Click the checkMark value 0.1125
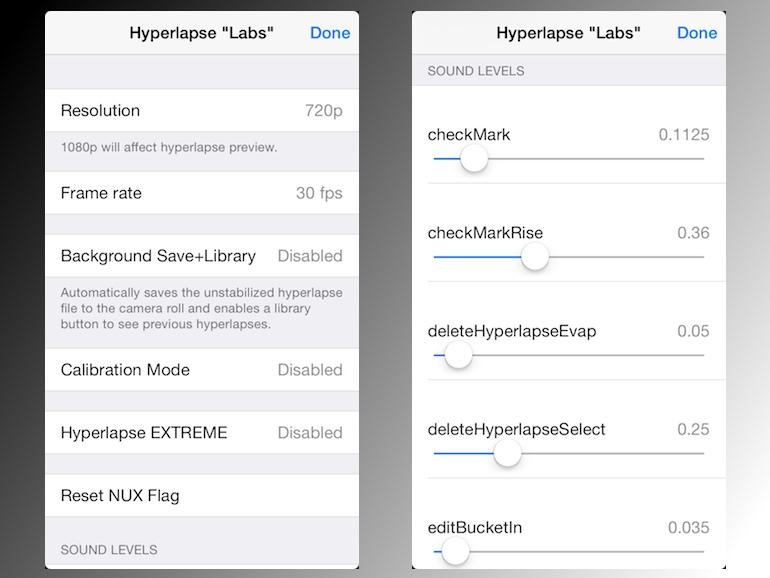This screenshot has width=770, height=578. coord(684,135)
